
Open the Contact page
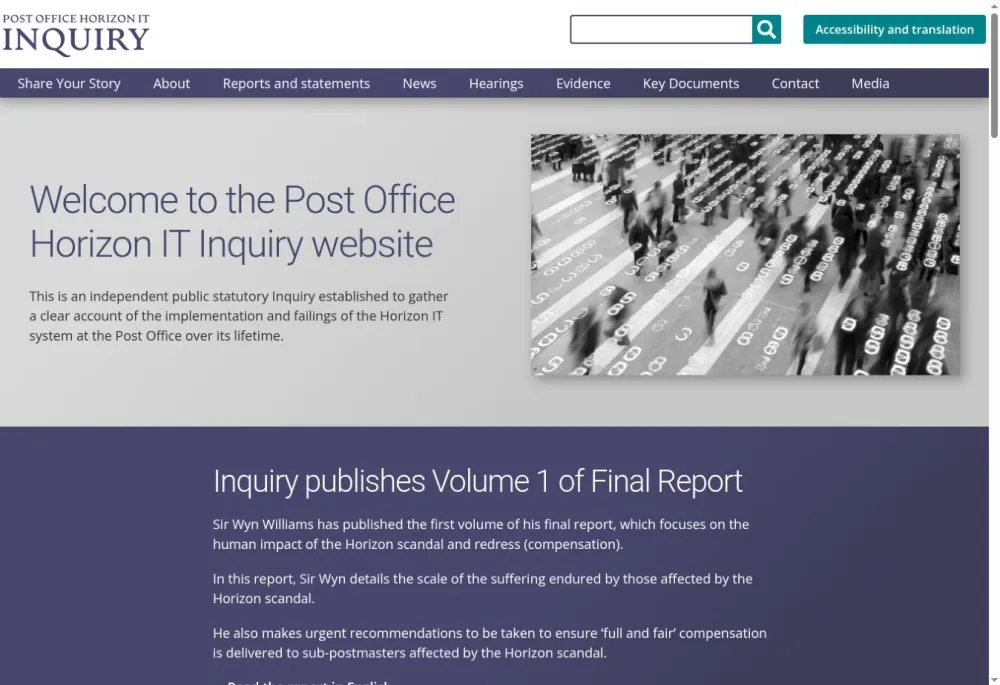tap(795, 84)
